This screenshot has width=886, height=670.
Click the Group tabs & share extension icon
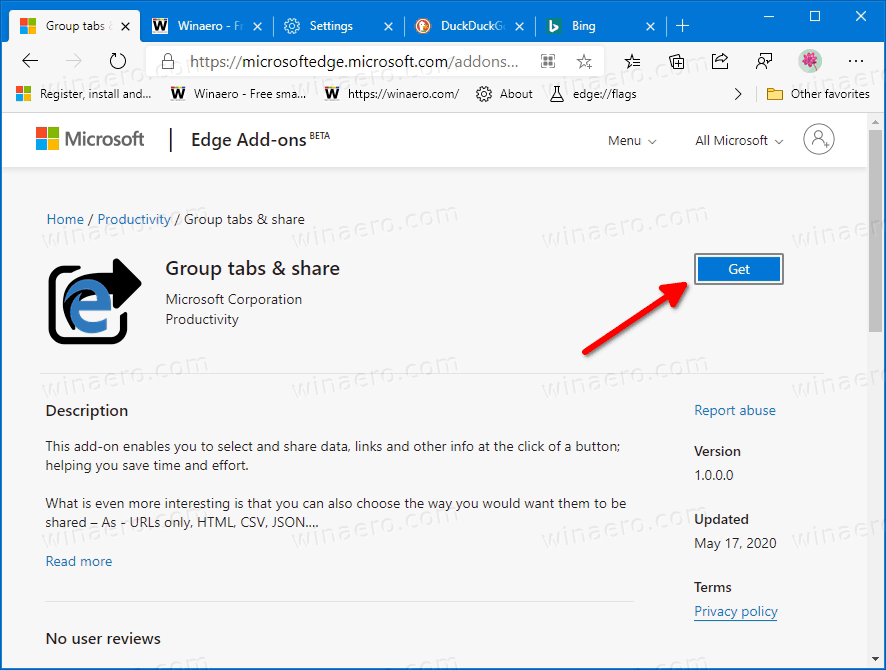(94, 302)
